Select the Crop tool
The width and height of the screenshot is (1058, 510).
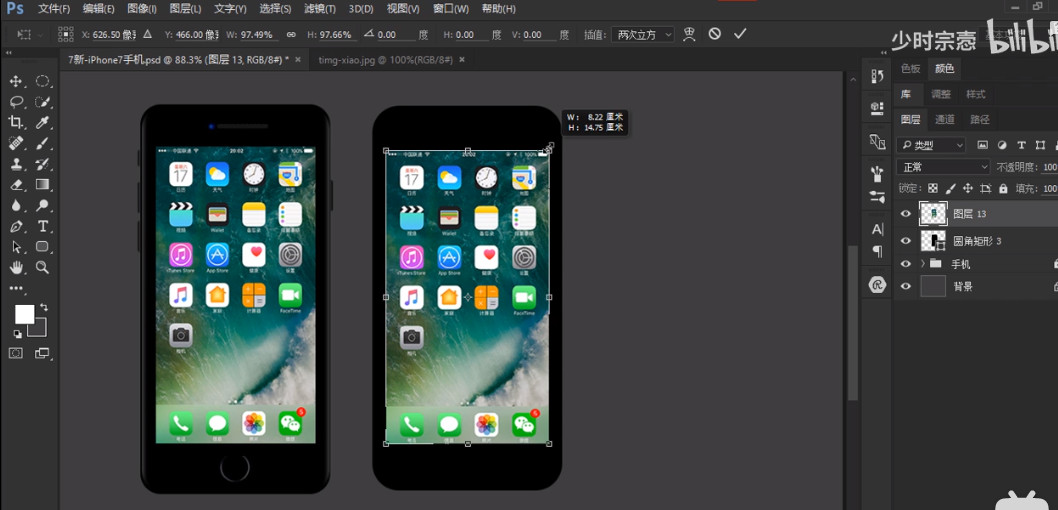point(16,122)
